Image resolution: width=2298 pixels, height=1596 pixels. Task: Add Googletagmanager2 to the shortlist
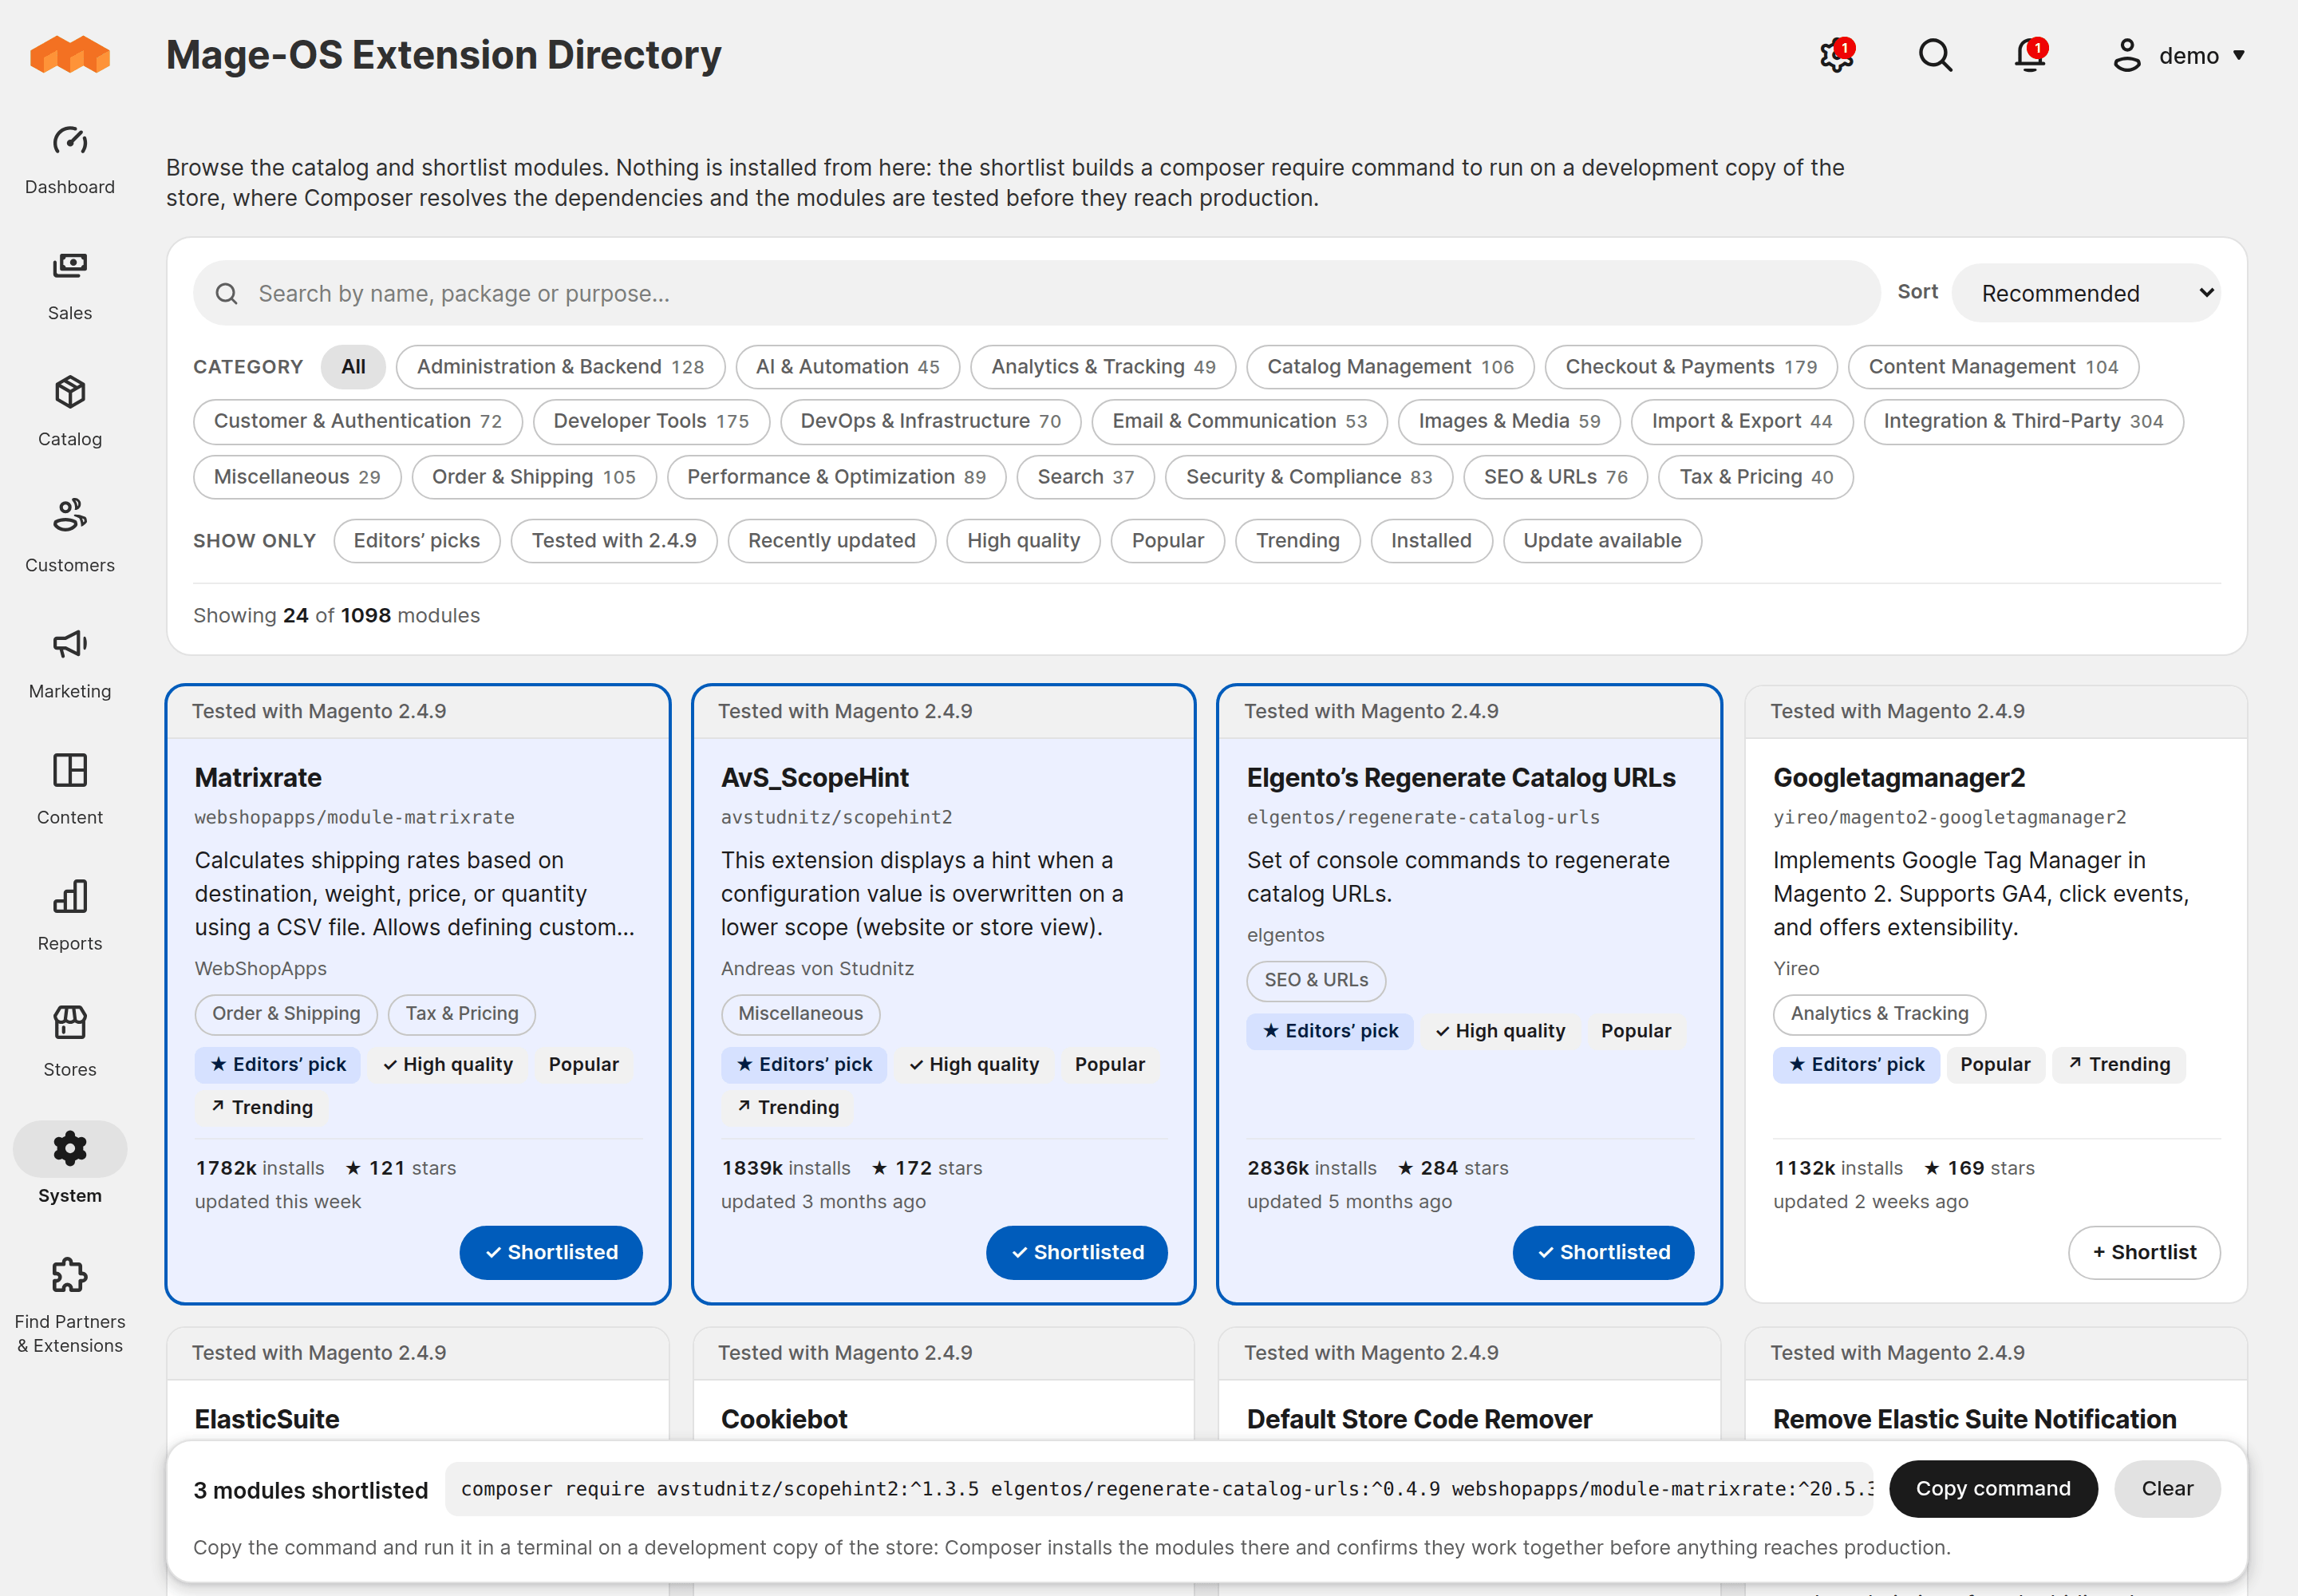(2144, 1252)
